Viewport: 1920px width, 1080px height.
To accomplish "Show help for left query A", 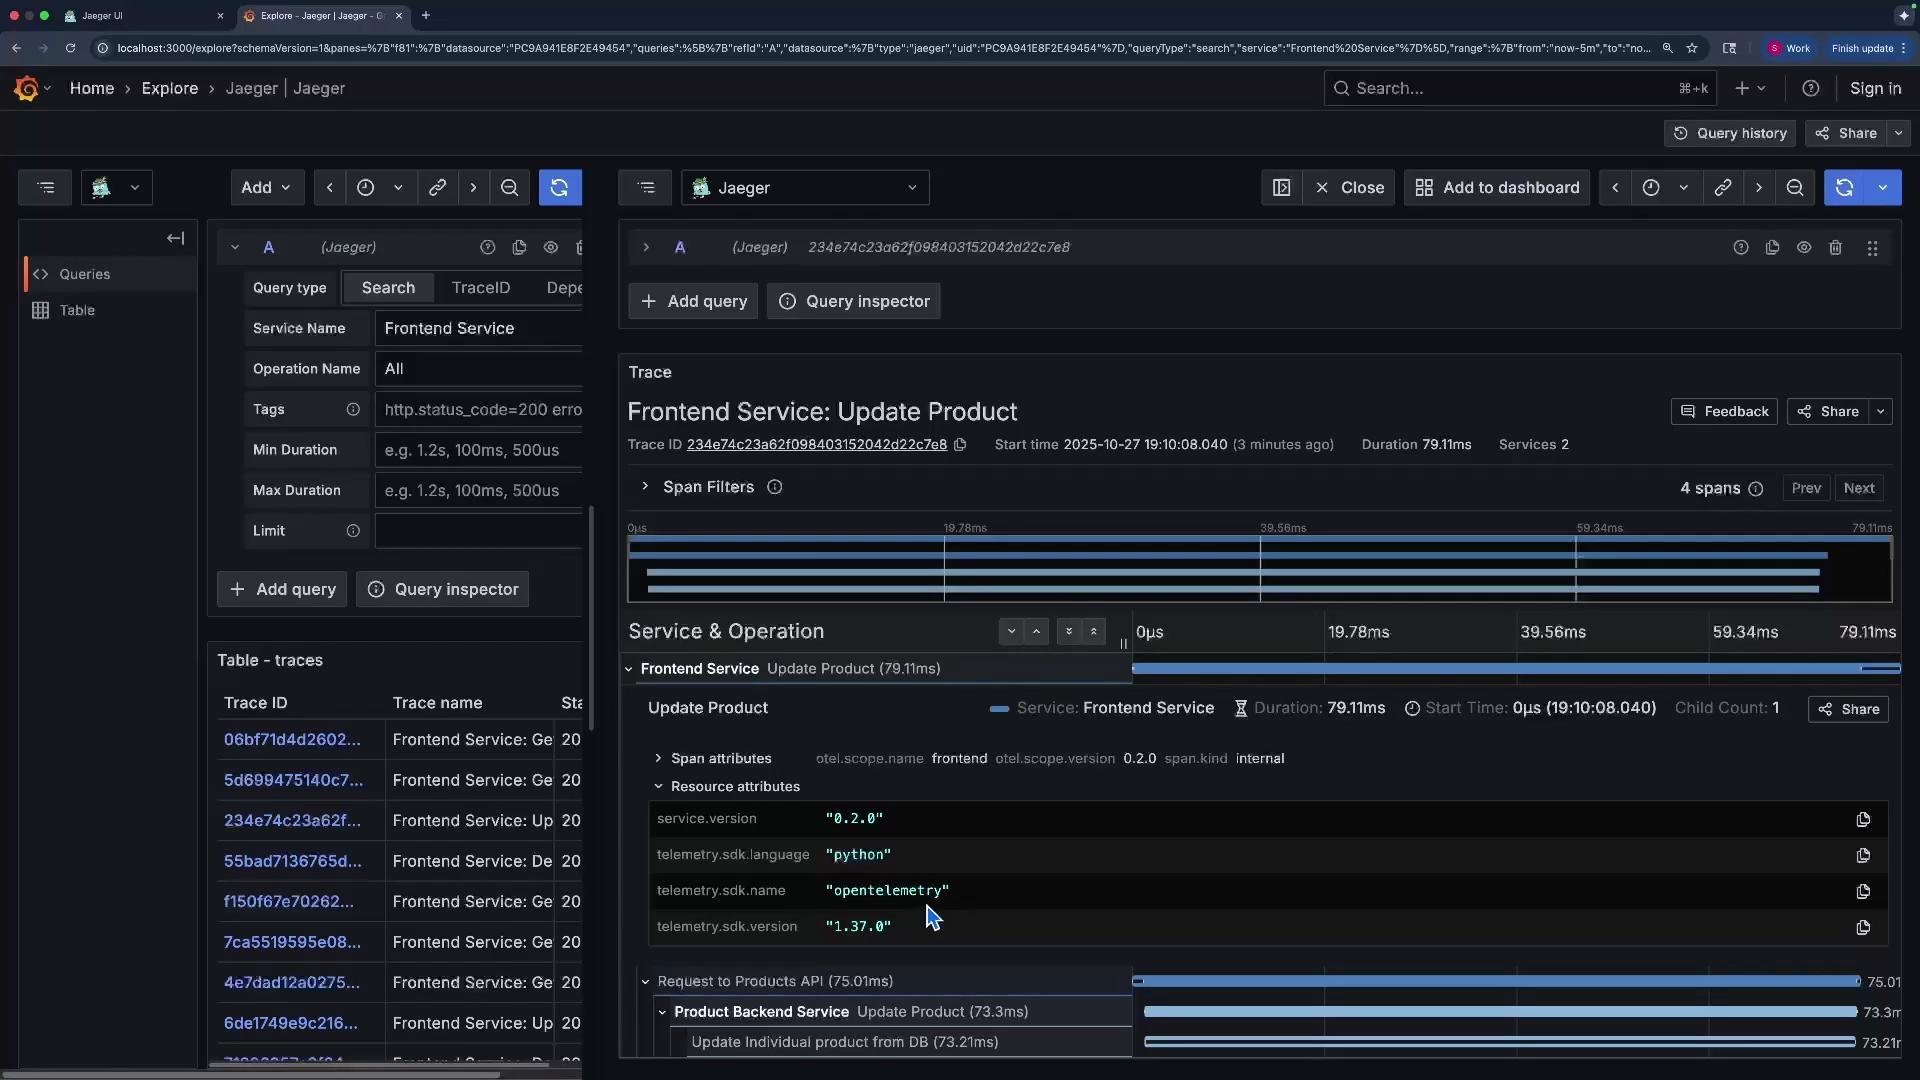I will (x=487, y=247).
